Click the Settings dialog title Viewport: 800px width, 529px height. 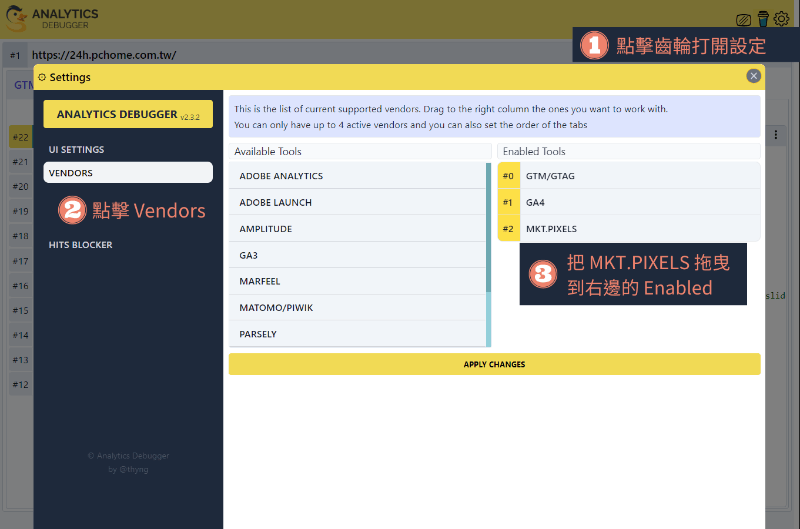tap(70, 78)
